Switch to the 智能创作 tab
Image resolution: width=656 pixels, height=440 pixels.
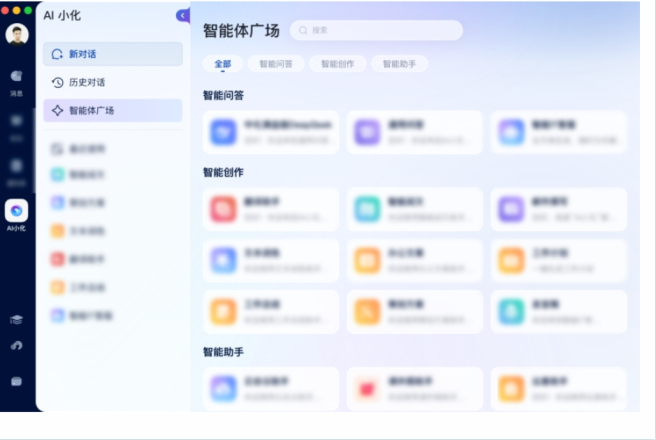coord(337,64)
